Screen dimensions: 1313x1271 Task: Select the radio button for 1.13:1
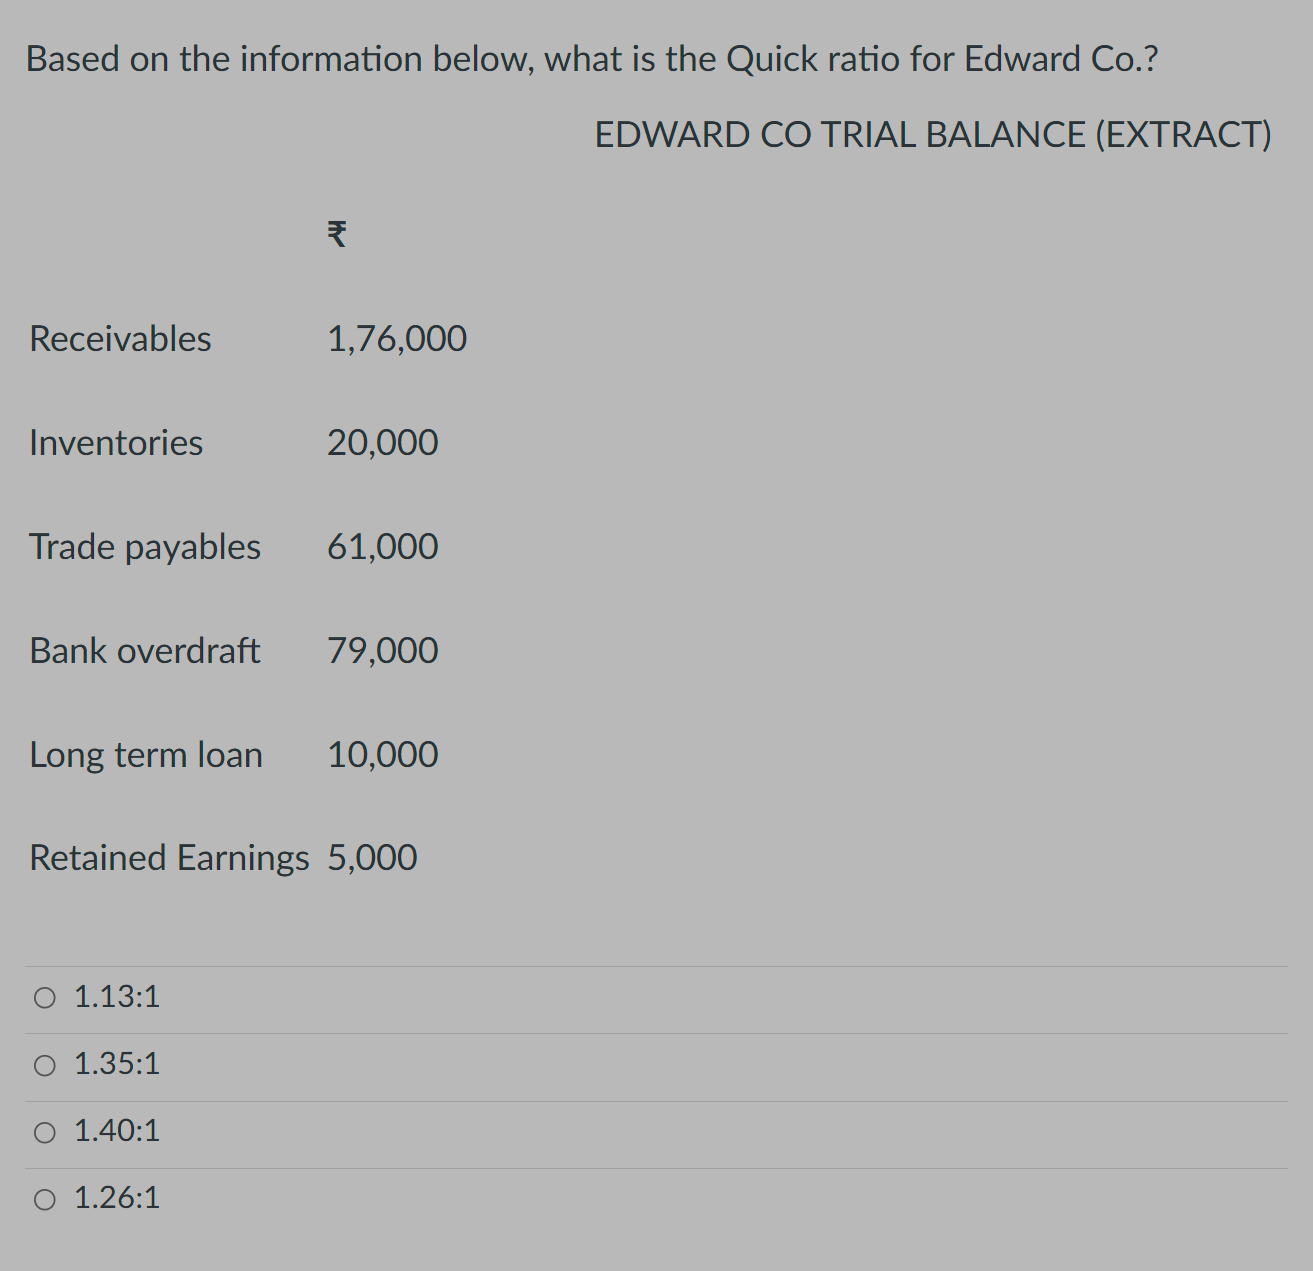coord(44,997)
